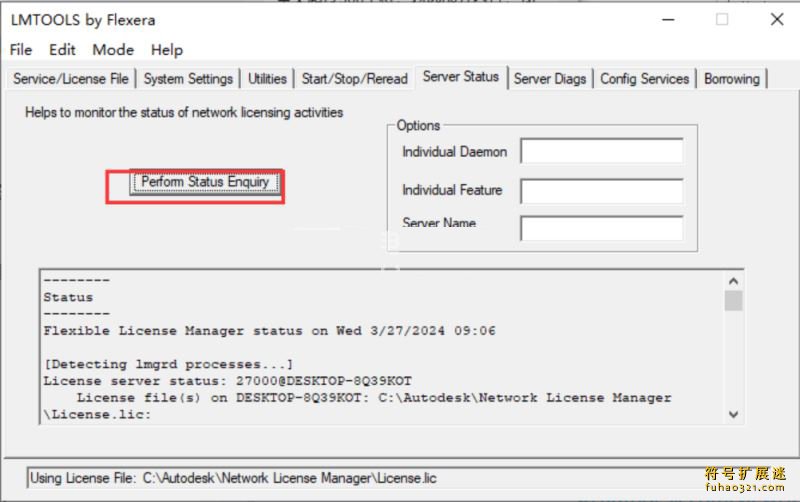Switch to the System Settings tab
The image size is (800, 502).
[188, 79]
